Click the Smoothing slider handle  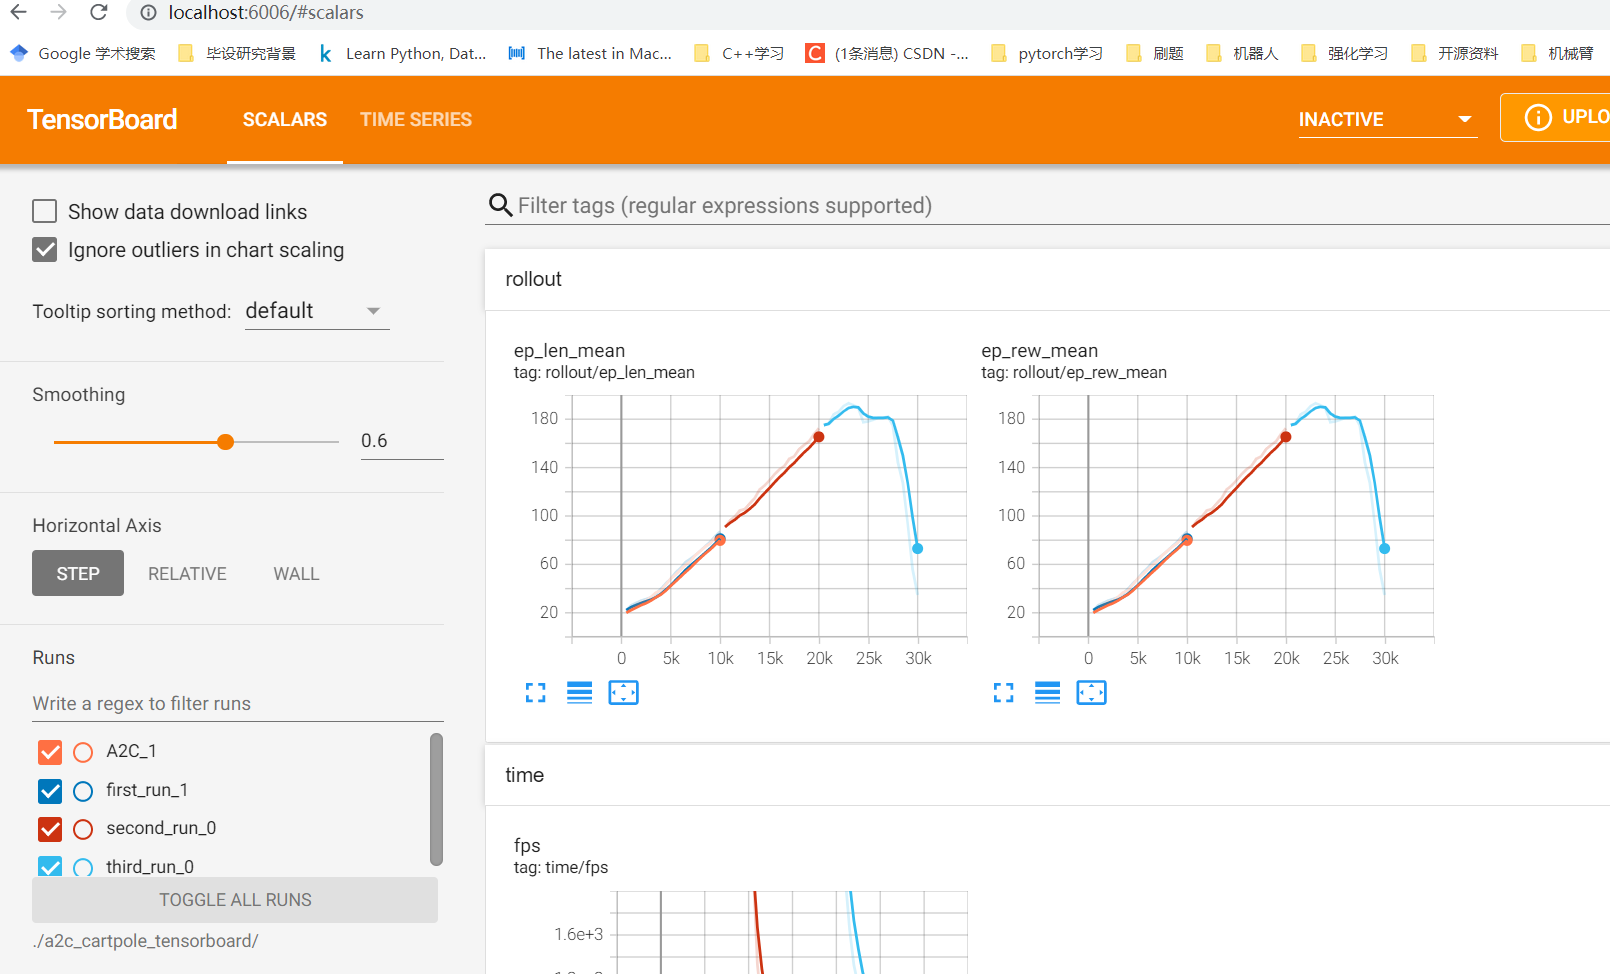[226, 442]
